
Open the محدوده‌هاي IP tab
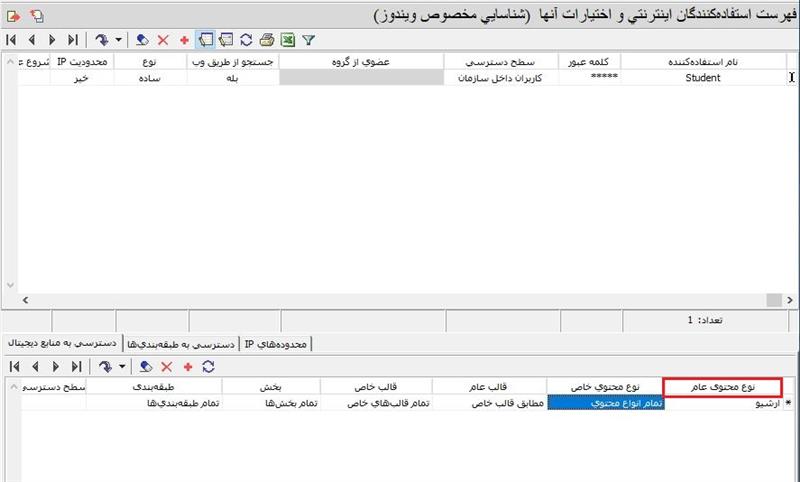(277, 343)
